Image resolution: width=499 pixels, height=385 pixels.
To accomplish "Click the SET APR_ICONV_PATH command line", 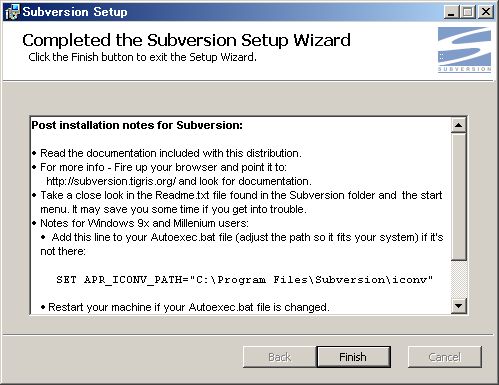I will click(244, 279).
